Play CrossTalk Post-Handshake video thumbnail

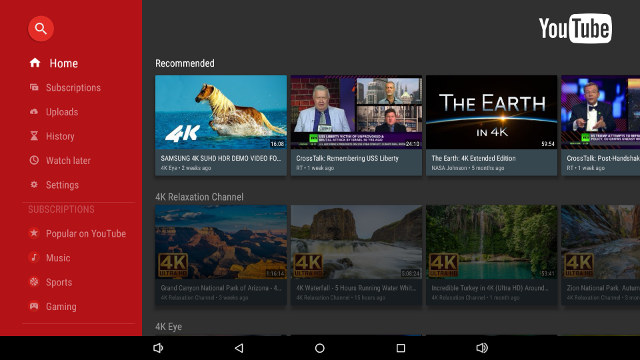pyautogui.click(x=600, y=112)
